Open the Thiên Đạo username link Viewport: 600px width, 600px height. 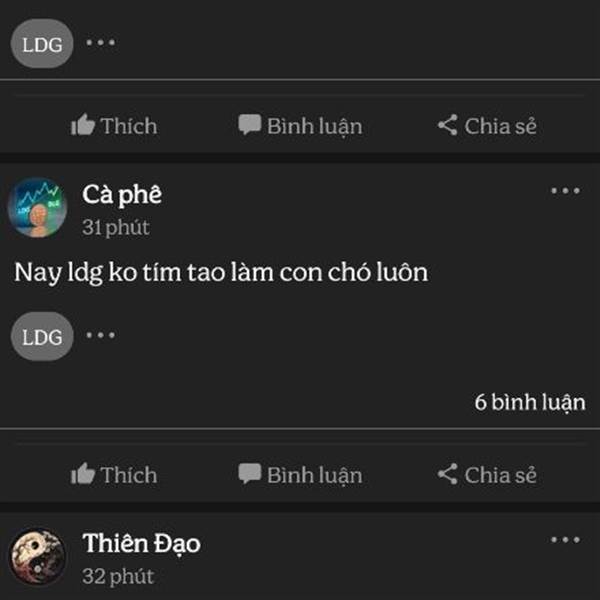(141, 544)
